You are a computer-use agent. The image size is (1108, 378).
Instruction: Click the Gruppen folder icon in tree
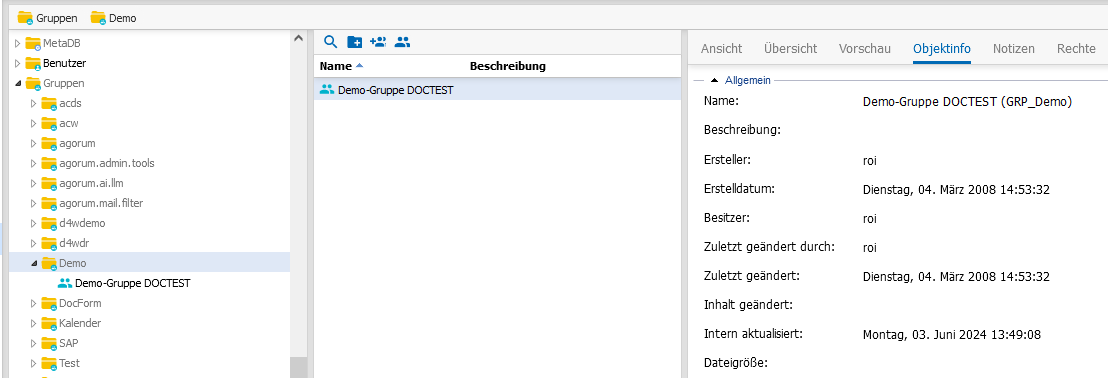tap(33, 83)
